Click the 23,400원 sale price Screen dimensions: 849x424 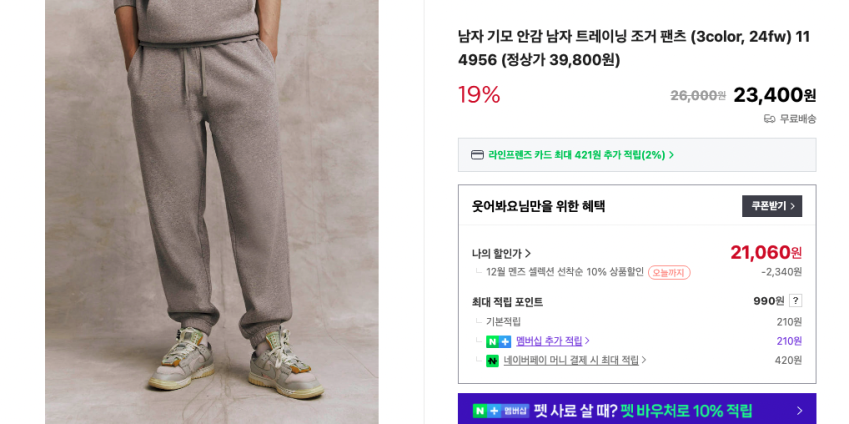774,95
